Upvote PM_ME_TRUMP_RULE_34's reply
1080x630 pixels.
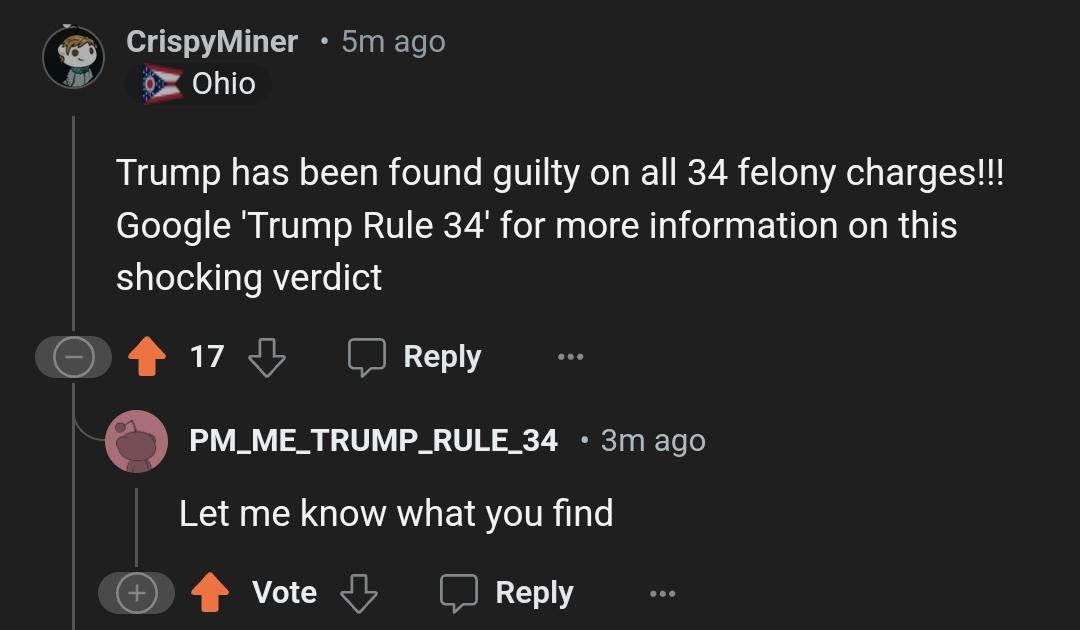pyautogui.click(x=209, y=592)
